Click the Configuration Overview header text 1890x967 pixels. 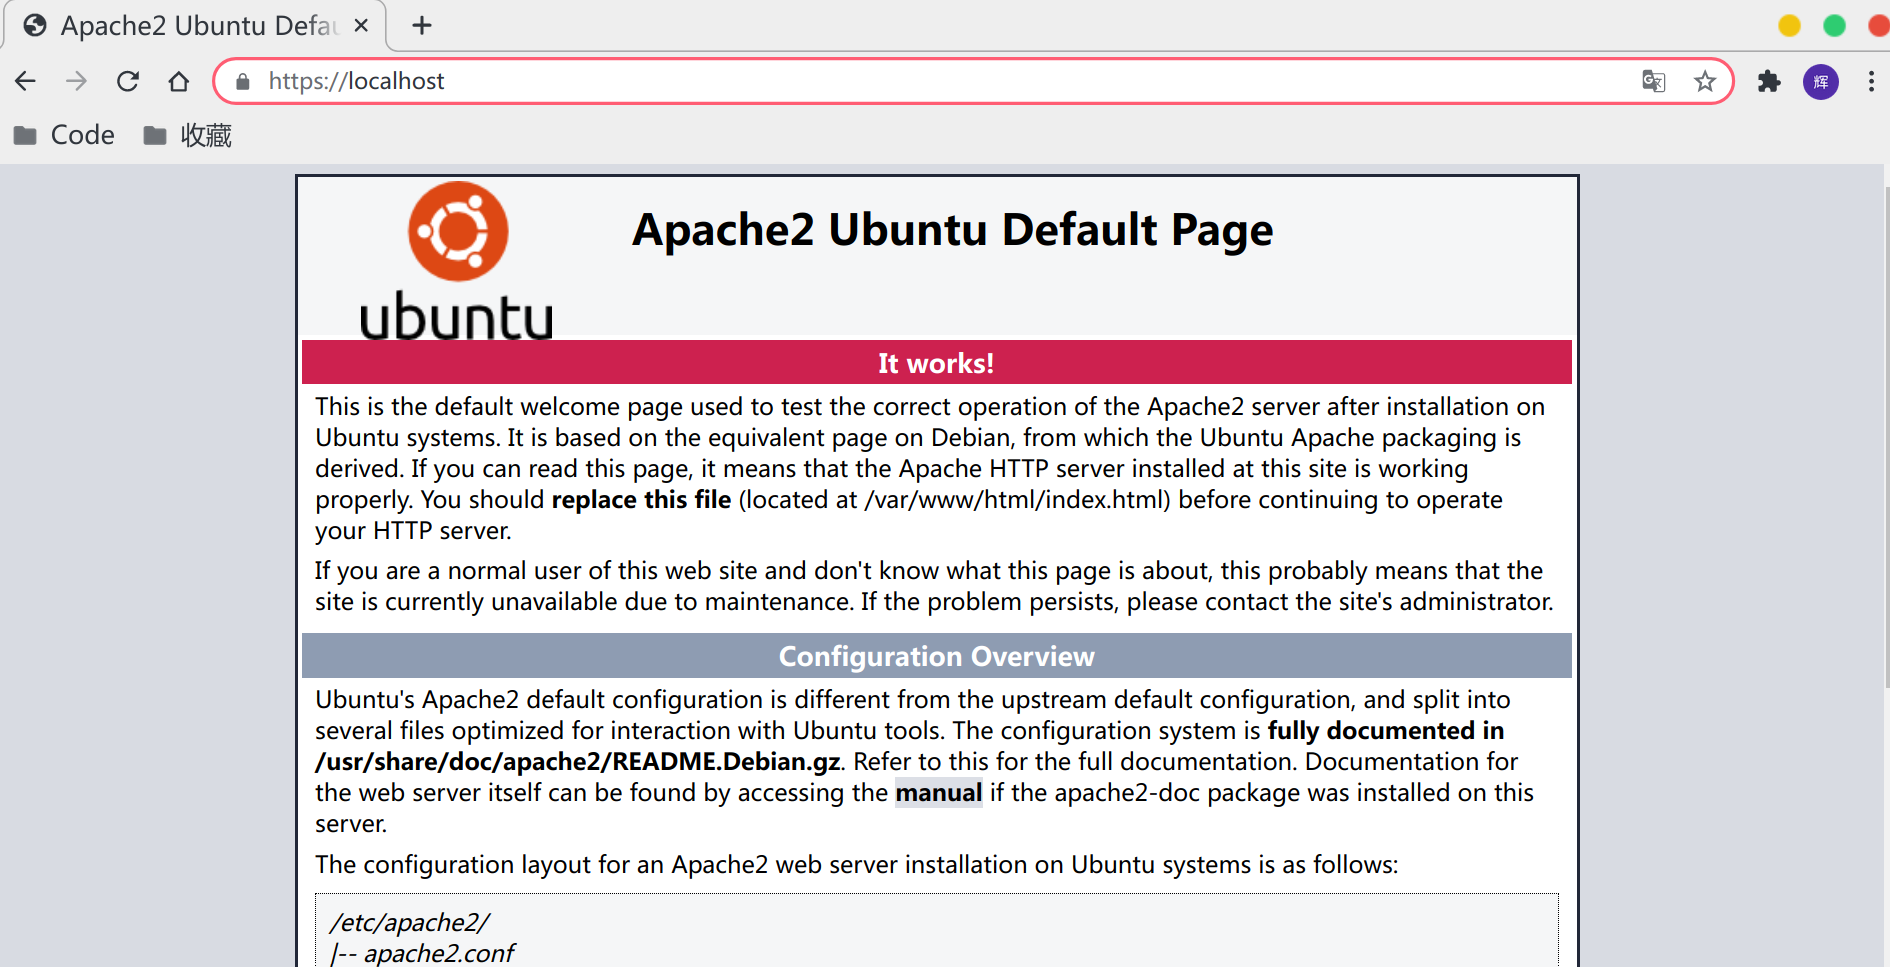pyautogui.click(x=937, y=656)
